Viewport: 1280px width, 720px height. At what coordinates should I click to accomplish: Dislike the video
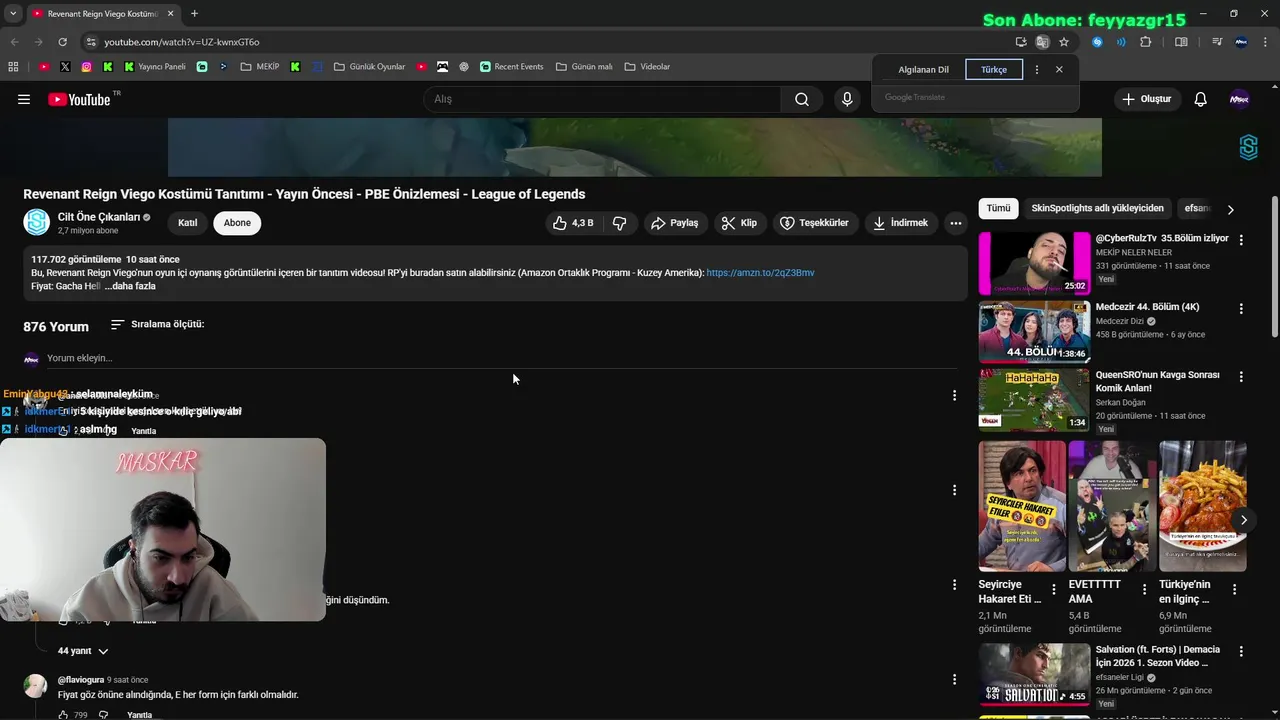pyautogui.click(x=619, y=223)
